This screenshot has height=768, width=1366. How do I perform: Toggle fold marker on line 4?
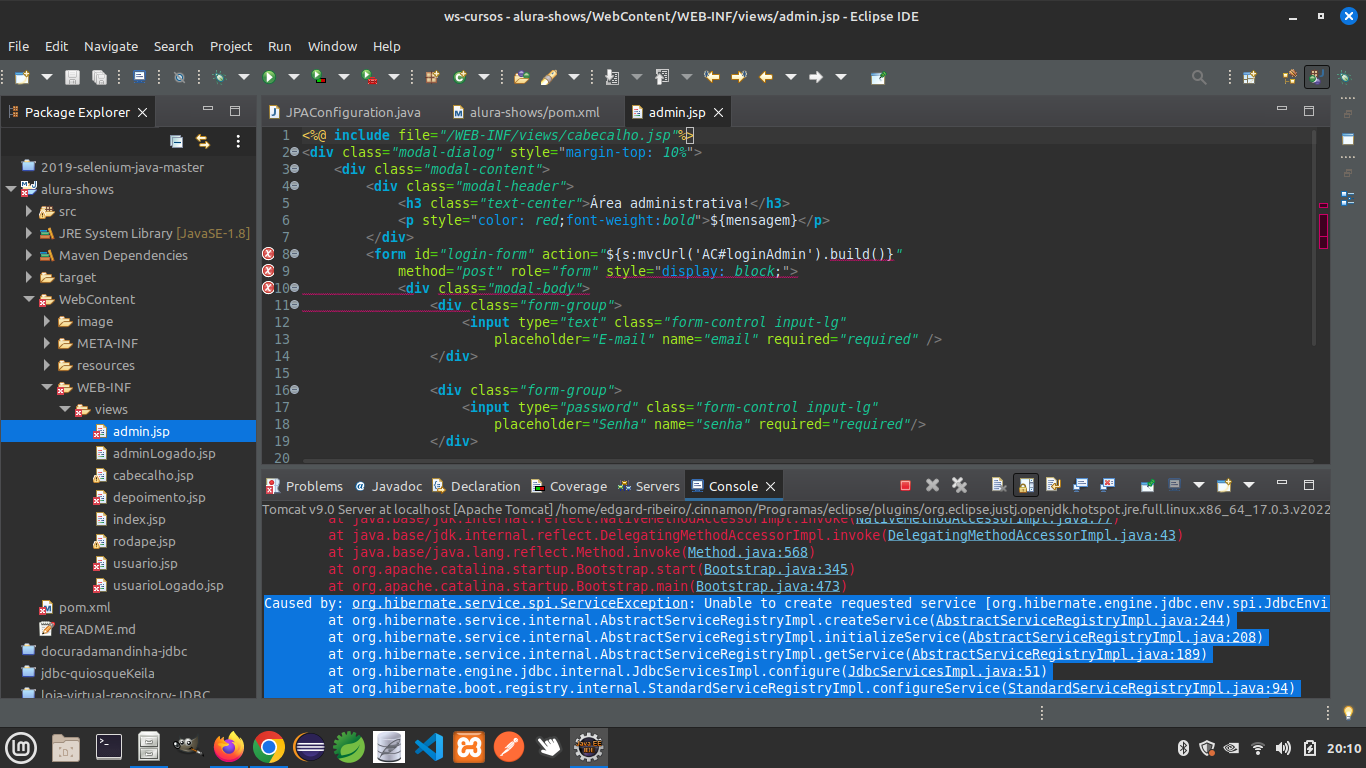295,186
